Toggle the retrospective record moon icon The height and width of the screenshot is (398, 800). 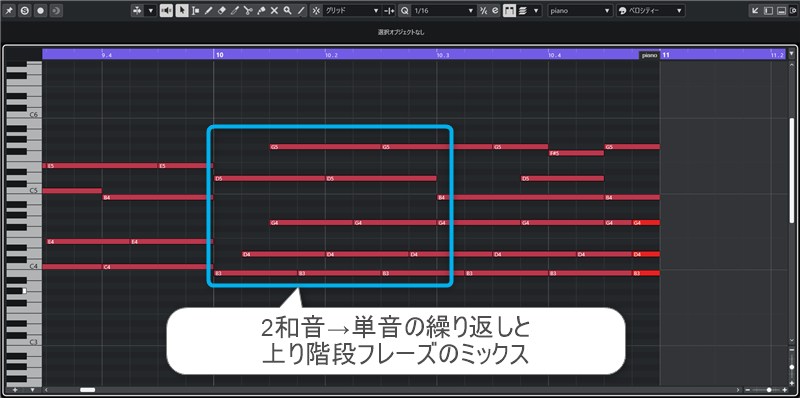(x=56, y=11)
